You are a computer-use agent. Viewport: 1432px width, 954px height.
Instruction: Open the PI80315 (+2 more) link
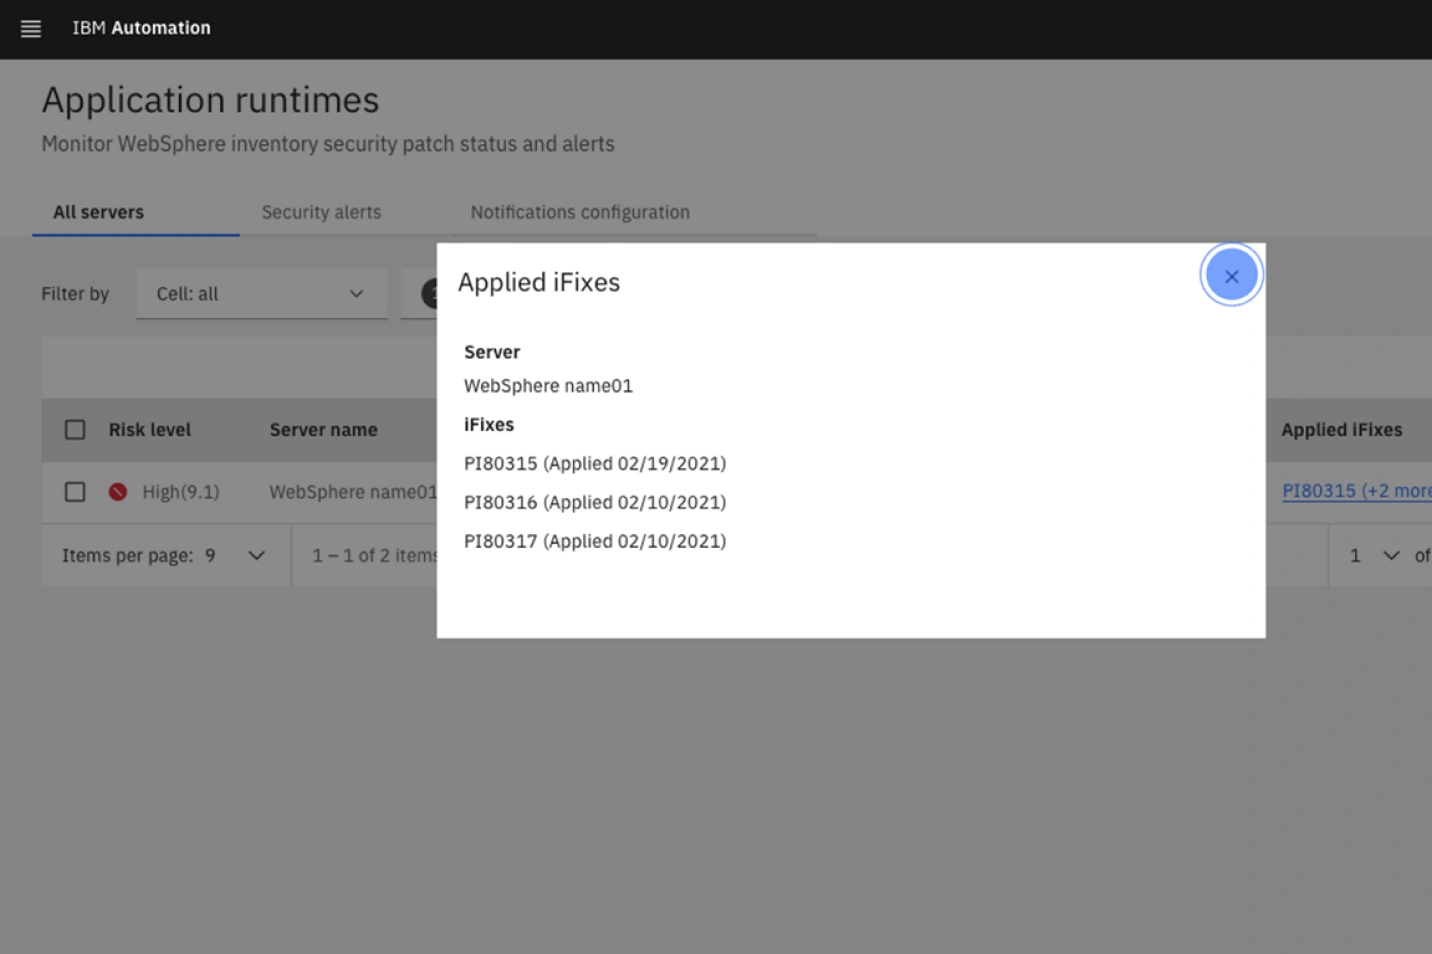(x=1357, y=491)
